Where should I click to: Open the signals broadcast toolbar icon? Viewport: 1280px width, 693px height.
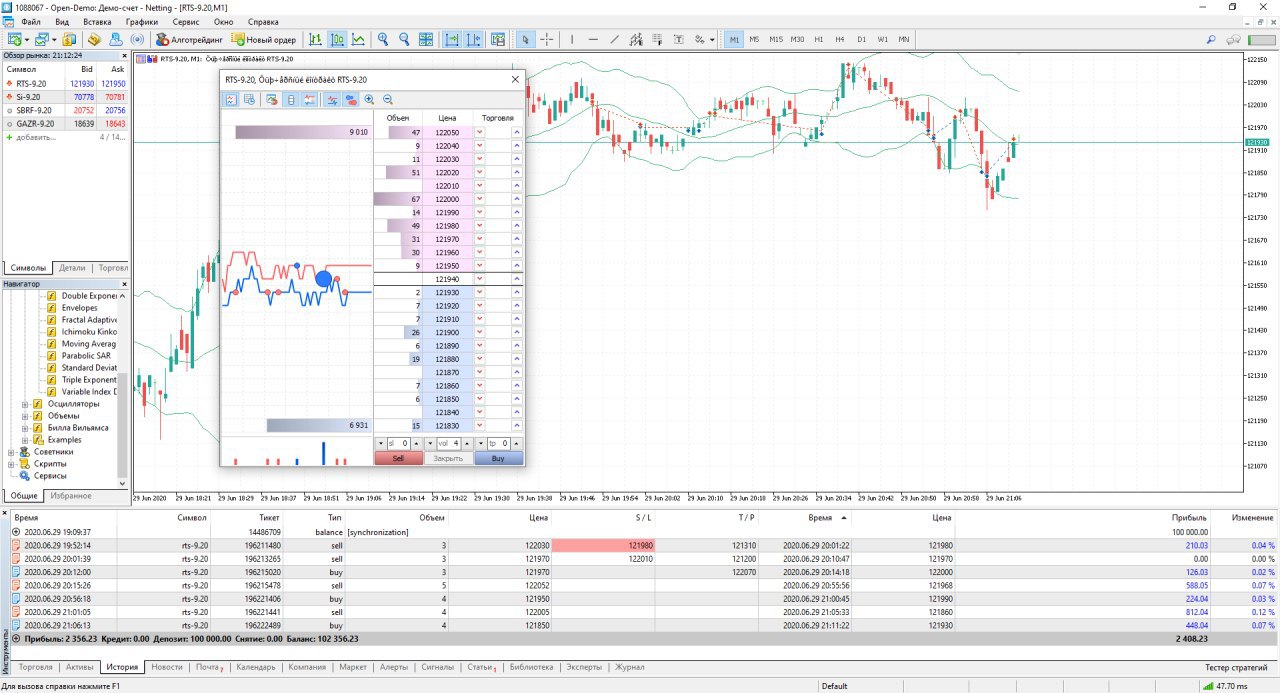[x=137, y=40]
